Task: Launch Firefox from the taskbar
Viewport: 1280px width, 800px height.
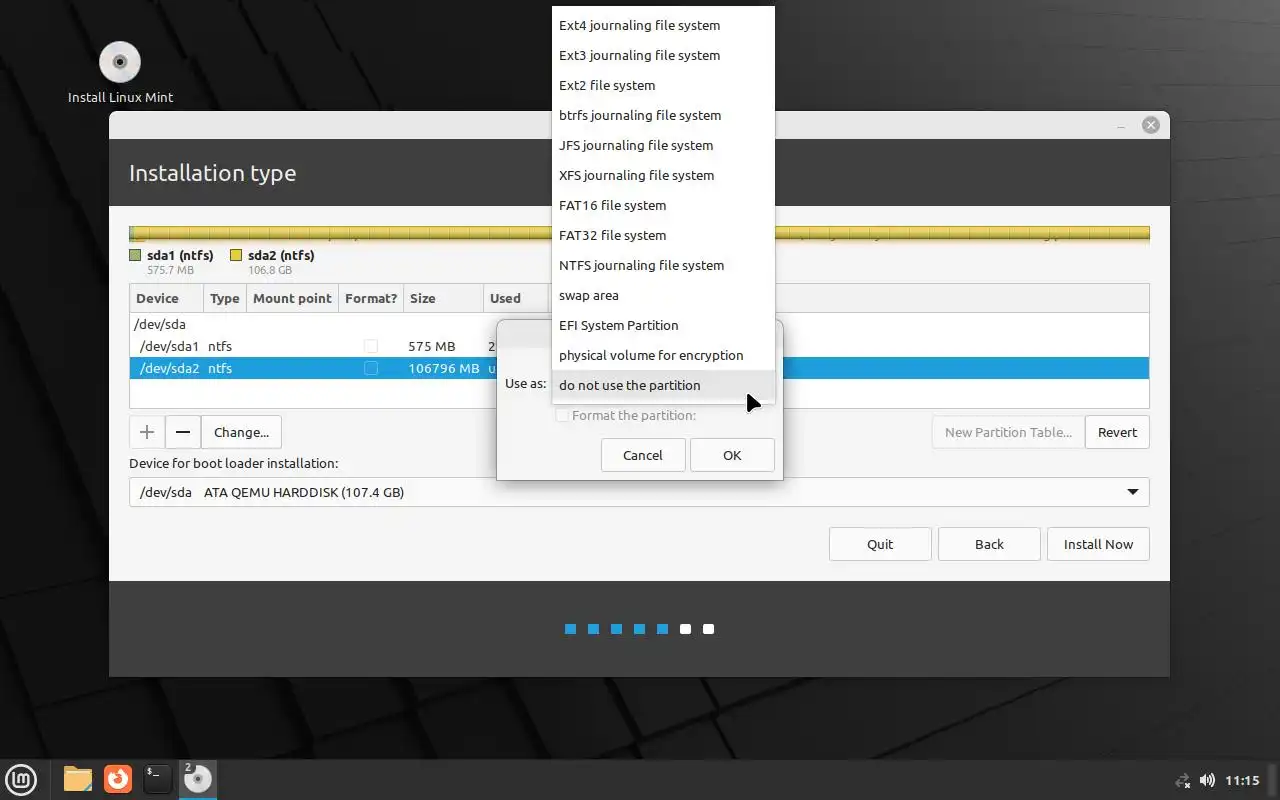Action: tap(118, 778)
